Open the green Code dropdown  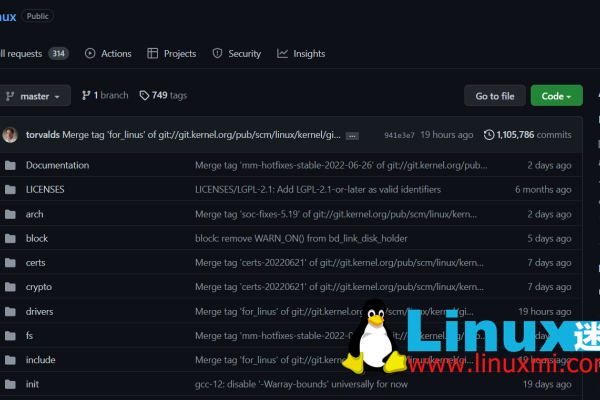(556, 96)
